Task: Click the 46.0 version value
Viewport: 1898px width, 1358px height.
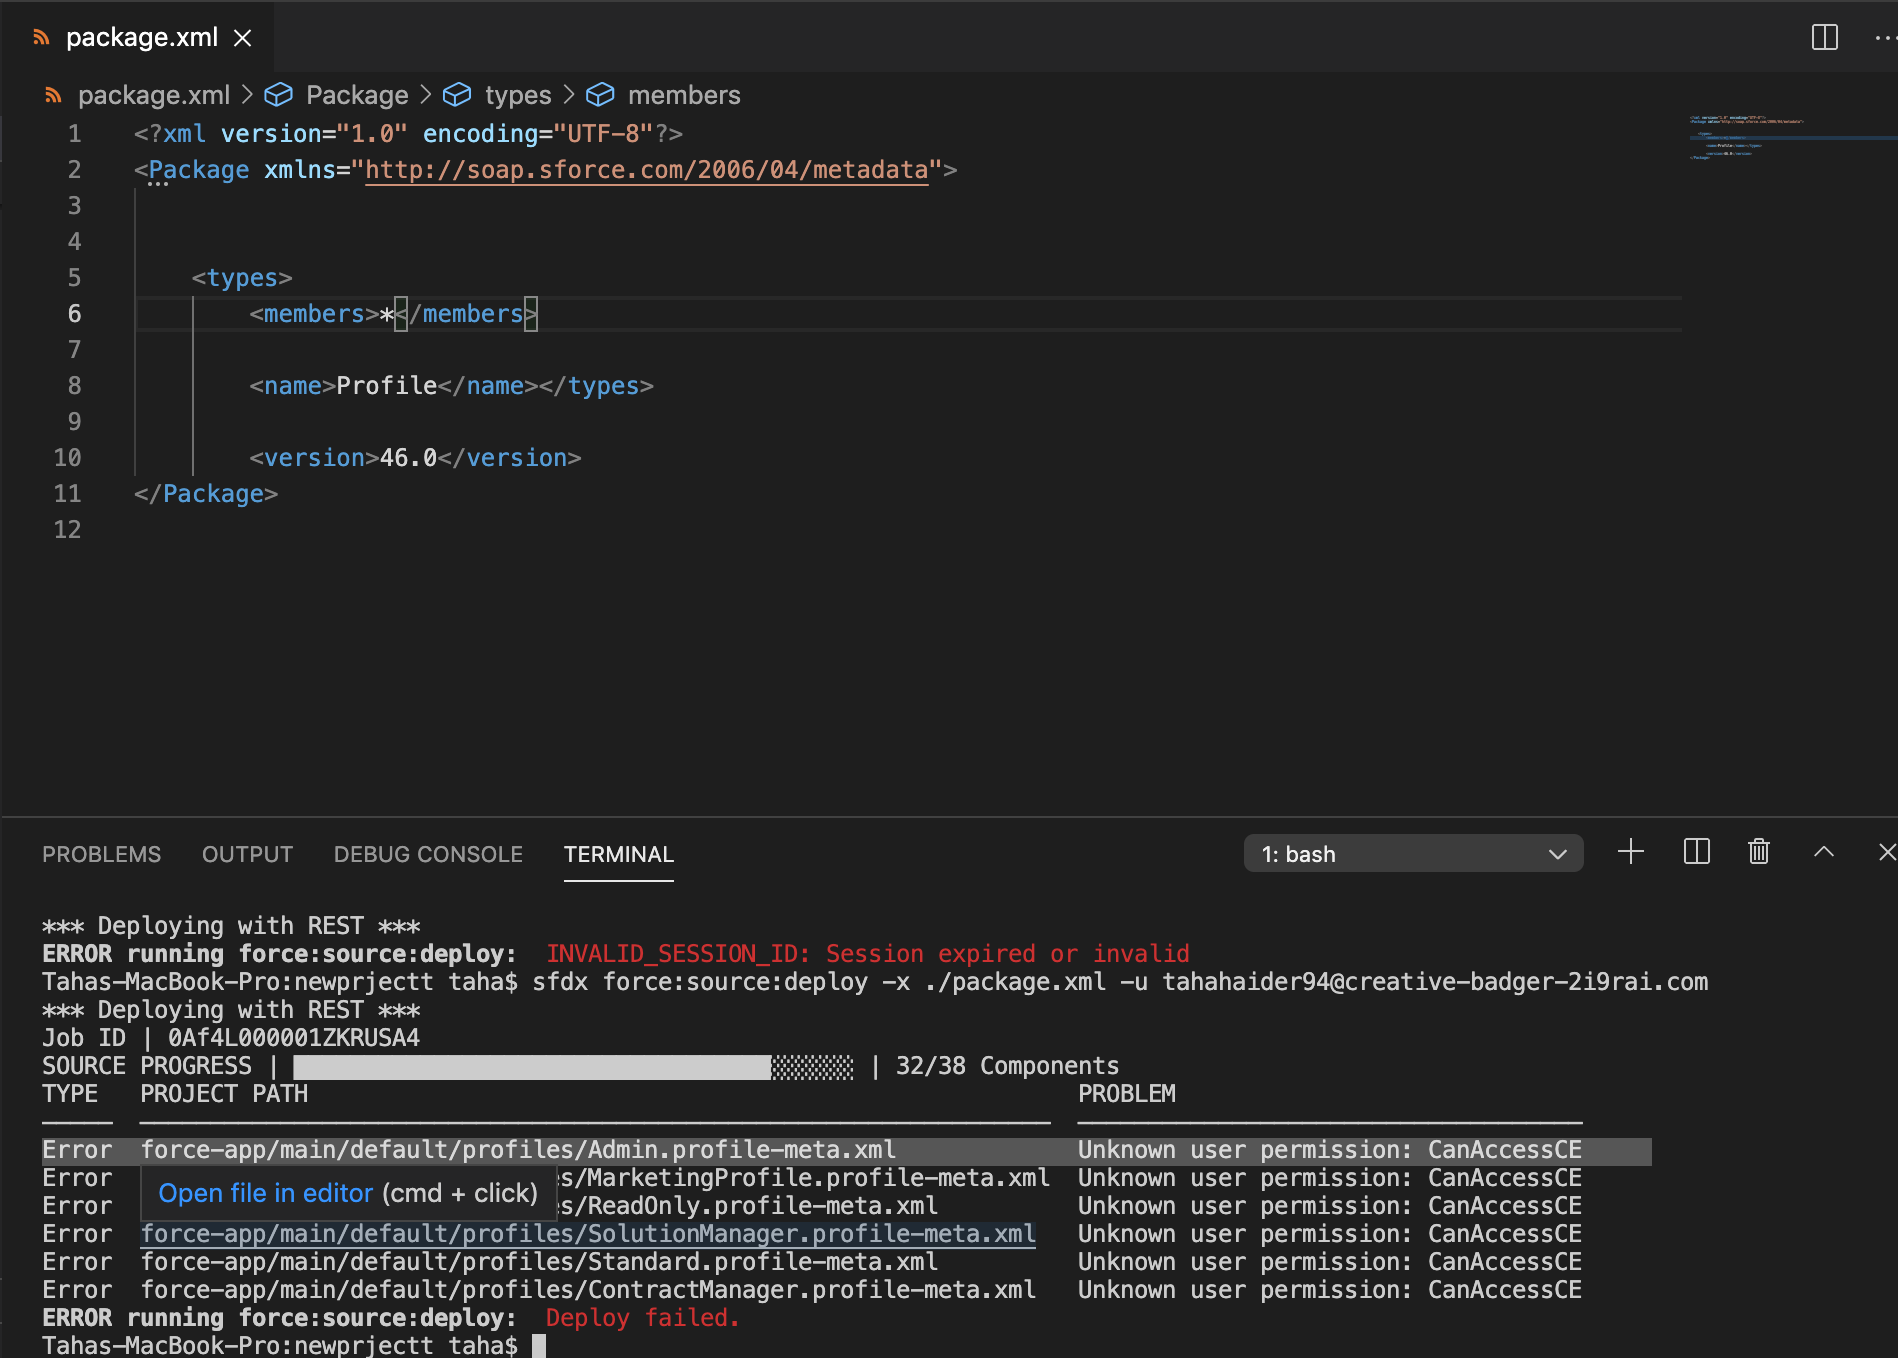Action: (408, 458)
